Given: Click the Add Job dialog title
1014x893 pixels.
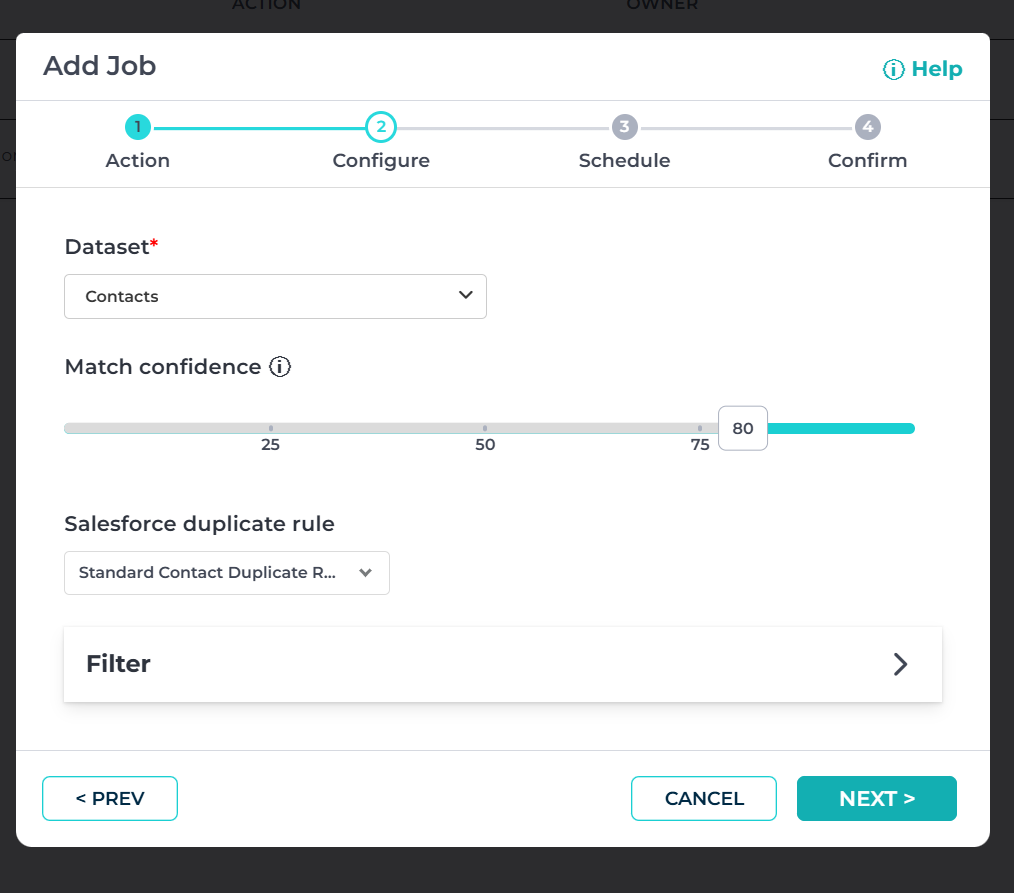Looking at the screenshot, I should click(100, 66).
